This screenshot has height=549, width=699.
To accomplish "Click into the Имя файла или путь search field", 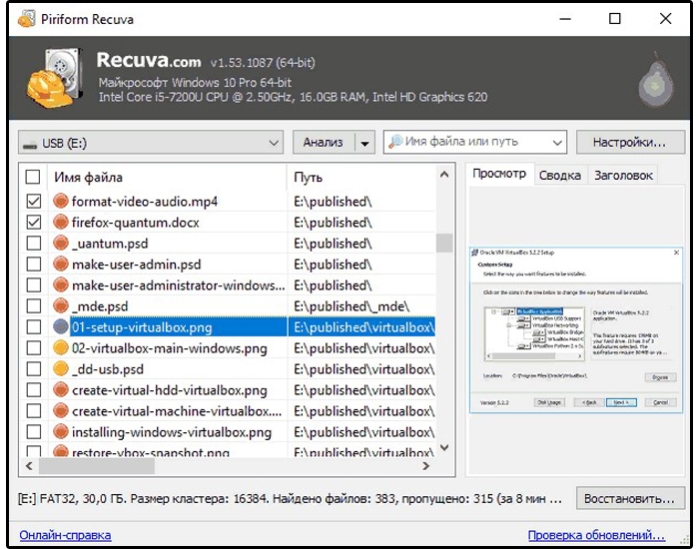I will point(475,142).
